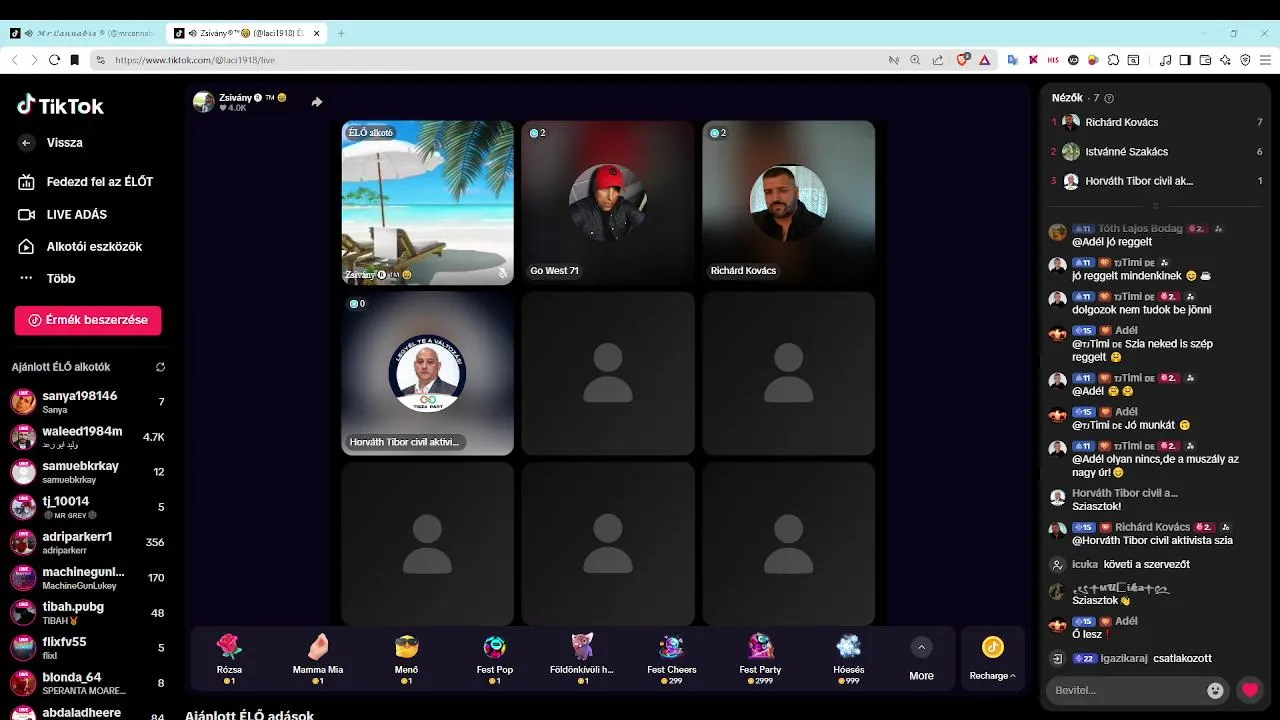This screenshot has width=1280, height=720.
Task: Open a new browser tab
Action: (x=341, y=33)
